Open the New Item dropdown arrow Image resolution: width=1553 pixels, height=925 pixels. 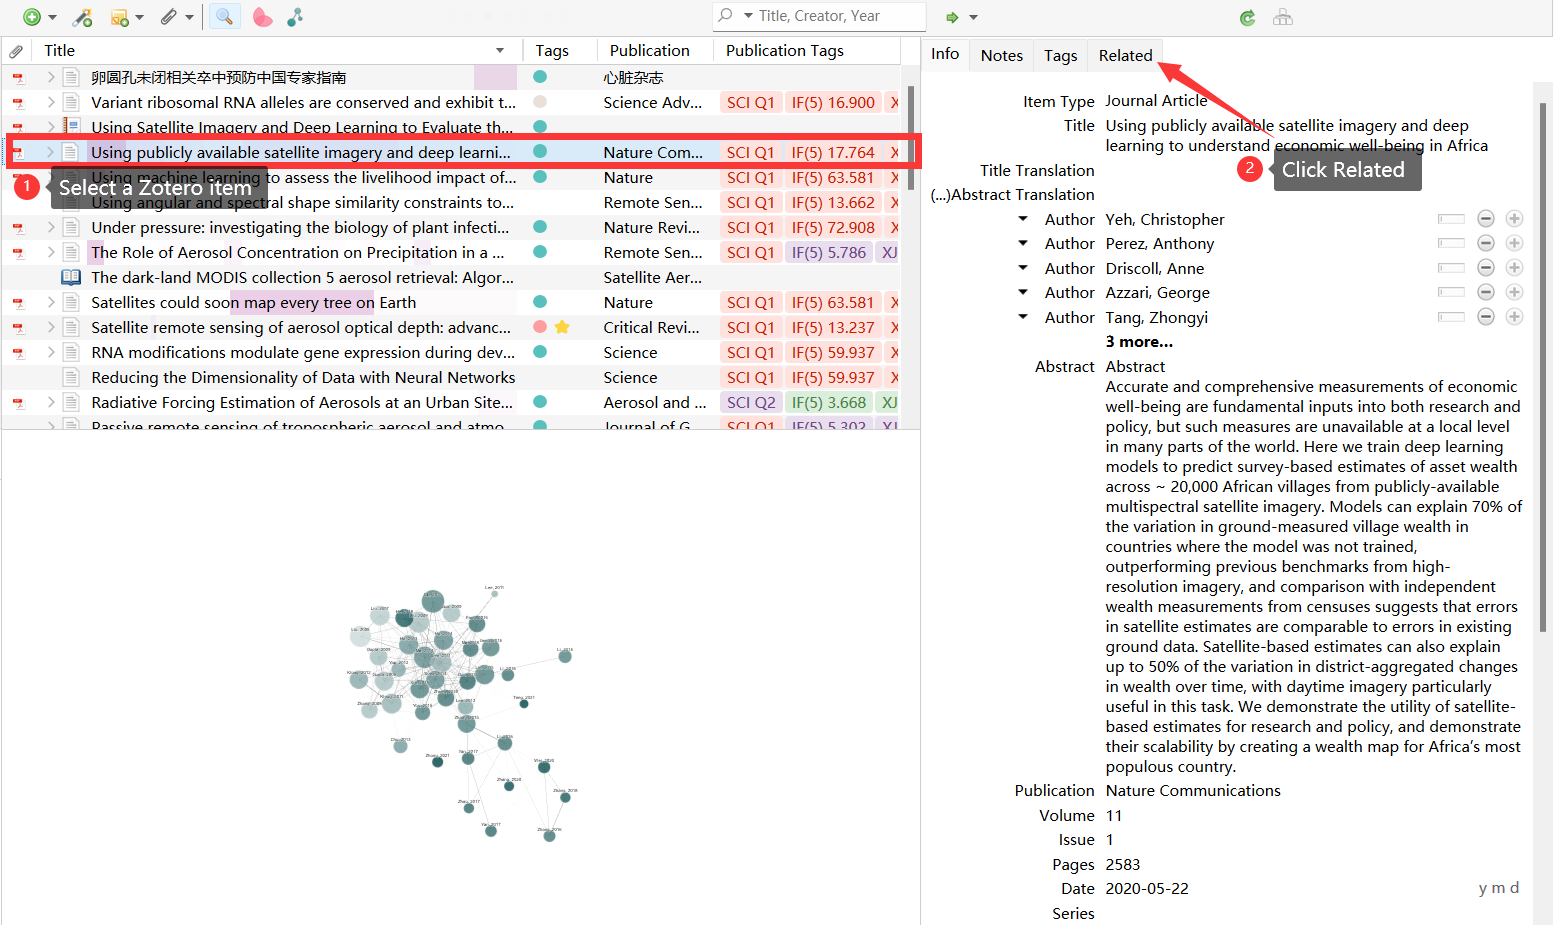[x=52, y=18]
